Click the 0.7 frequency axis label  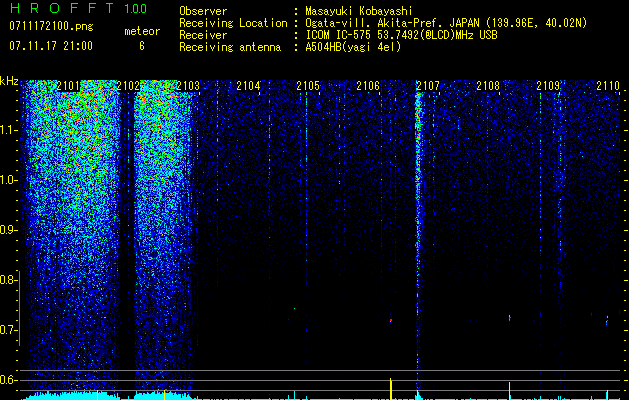(9, 330)
